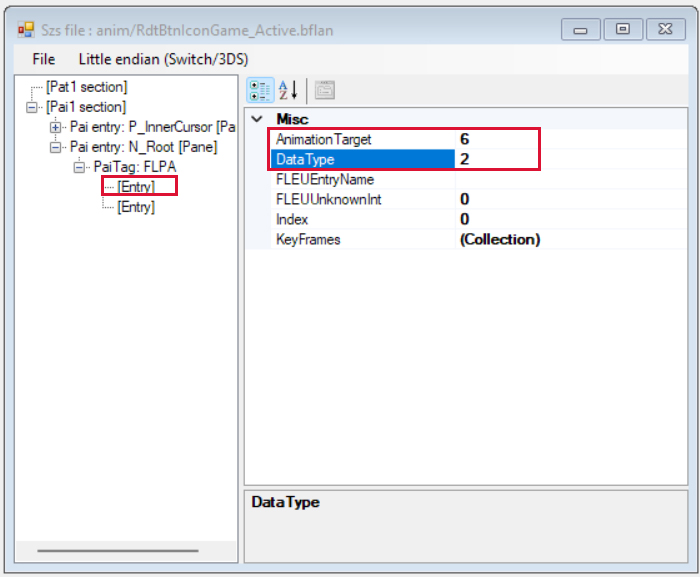Open KeyFrames (Collection) value
The height and width of the screenshot is (577, 700).
[571, 239]
